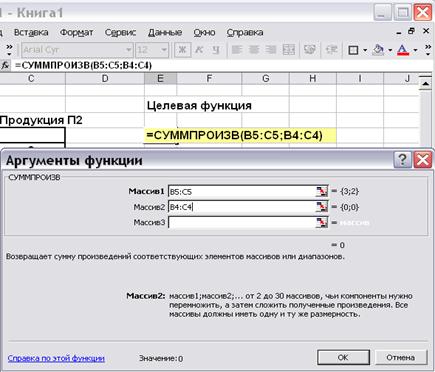Click the OK button
Image resolution: width=435 pixels, height=372 pixels.
343,358
